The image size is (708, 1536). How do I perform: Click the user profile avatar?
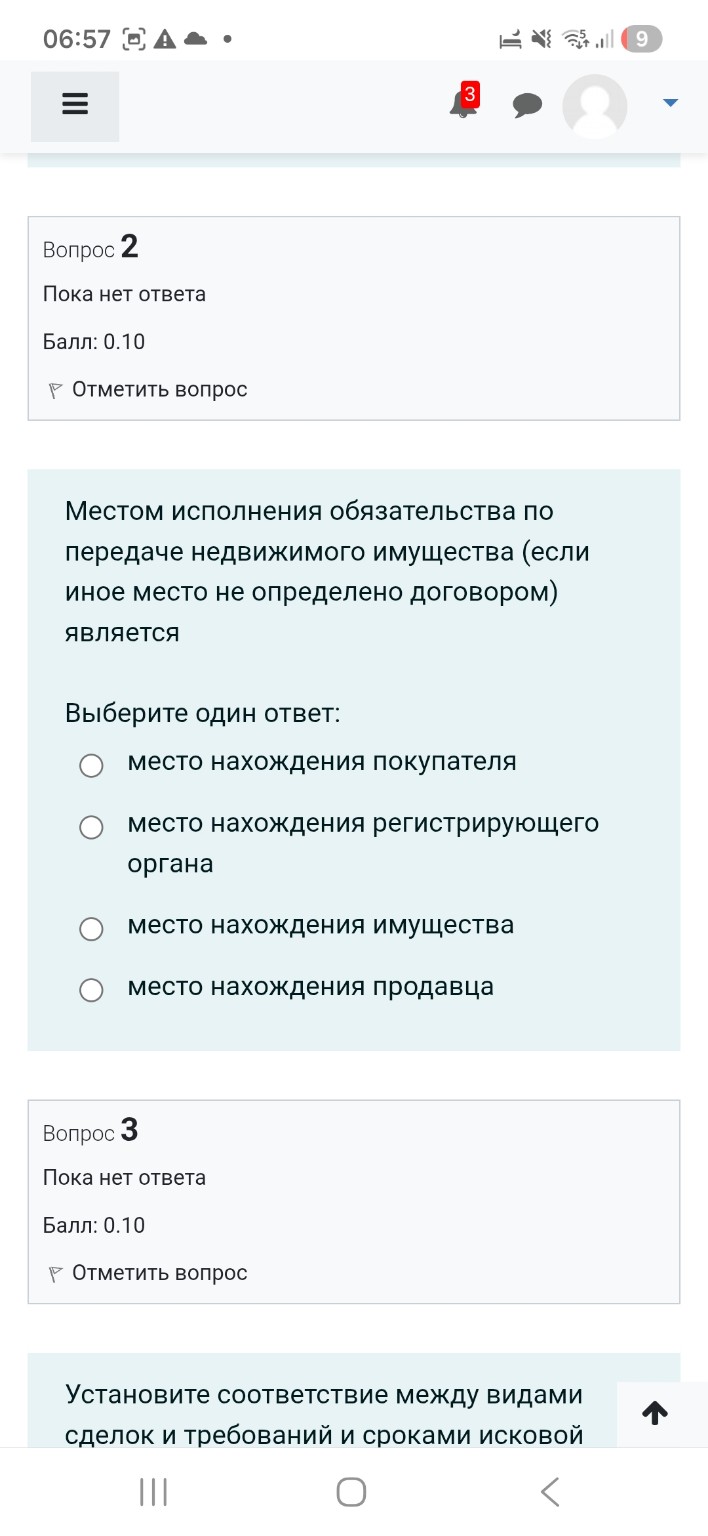(x=594, y=105)
